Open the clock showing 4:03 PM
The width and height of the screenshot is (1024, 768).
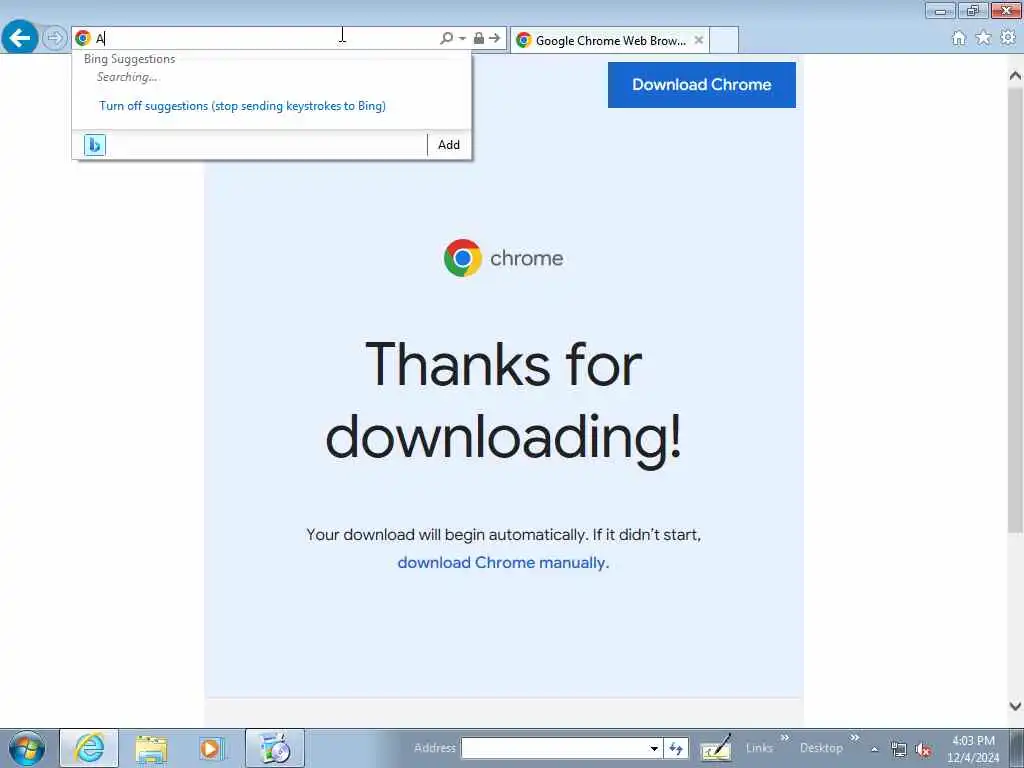tap(973, 748)
